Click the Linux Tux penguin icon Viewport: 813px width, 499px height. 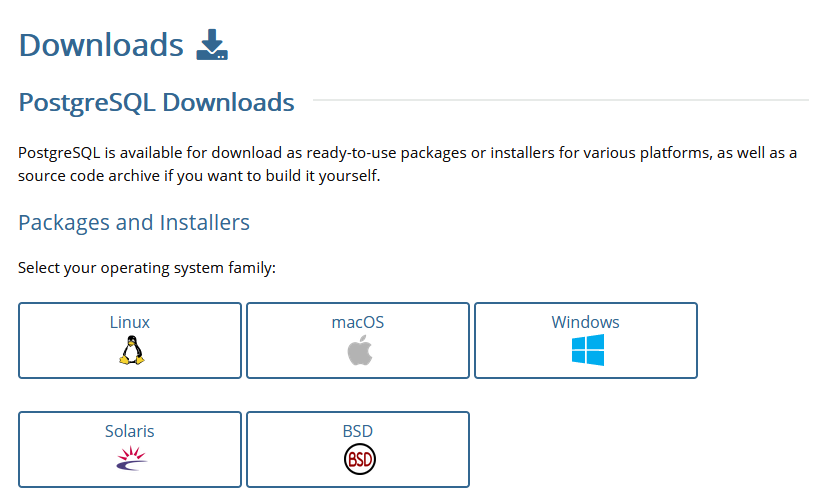tap(130, 351)
